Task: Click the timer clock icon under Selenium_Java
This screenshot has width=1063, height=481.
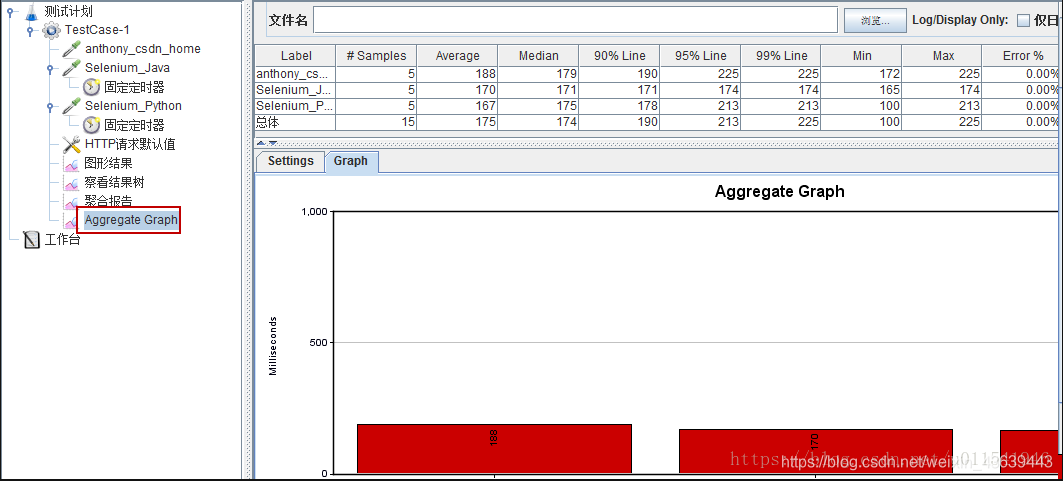Action: [x=92, y=87]
